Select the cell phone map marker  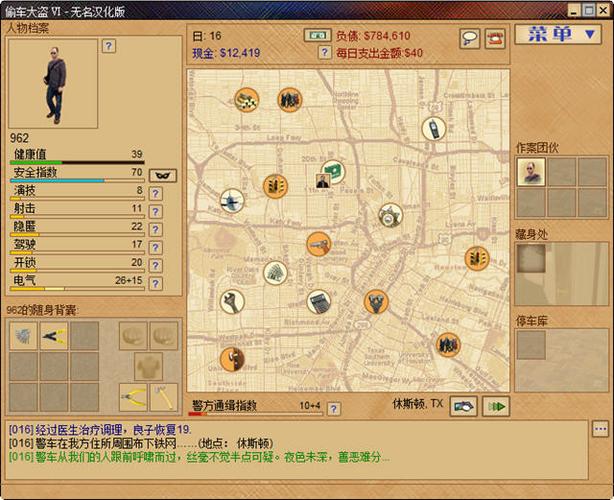tap(433, 128)
